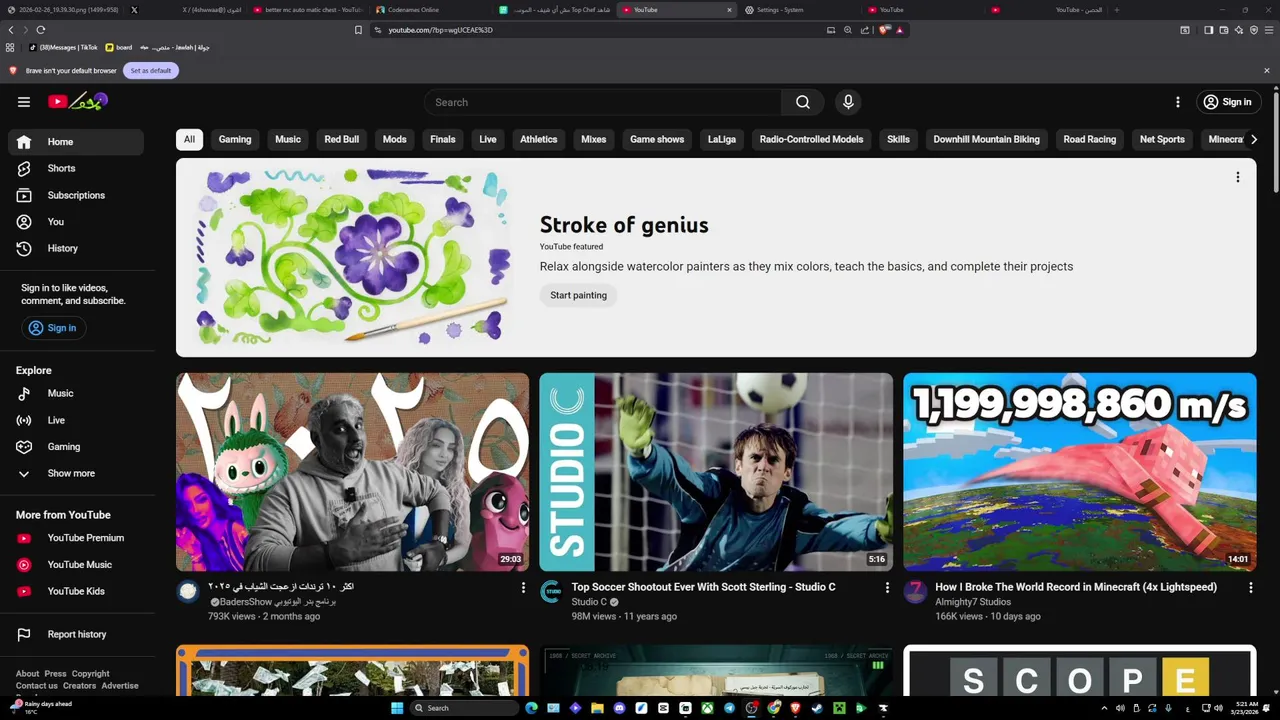Dismiss the Brave default browser infobar
Viewport: 1280px width, 720px height.
(x=1267, y=71)
